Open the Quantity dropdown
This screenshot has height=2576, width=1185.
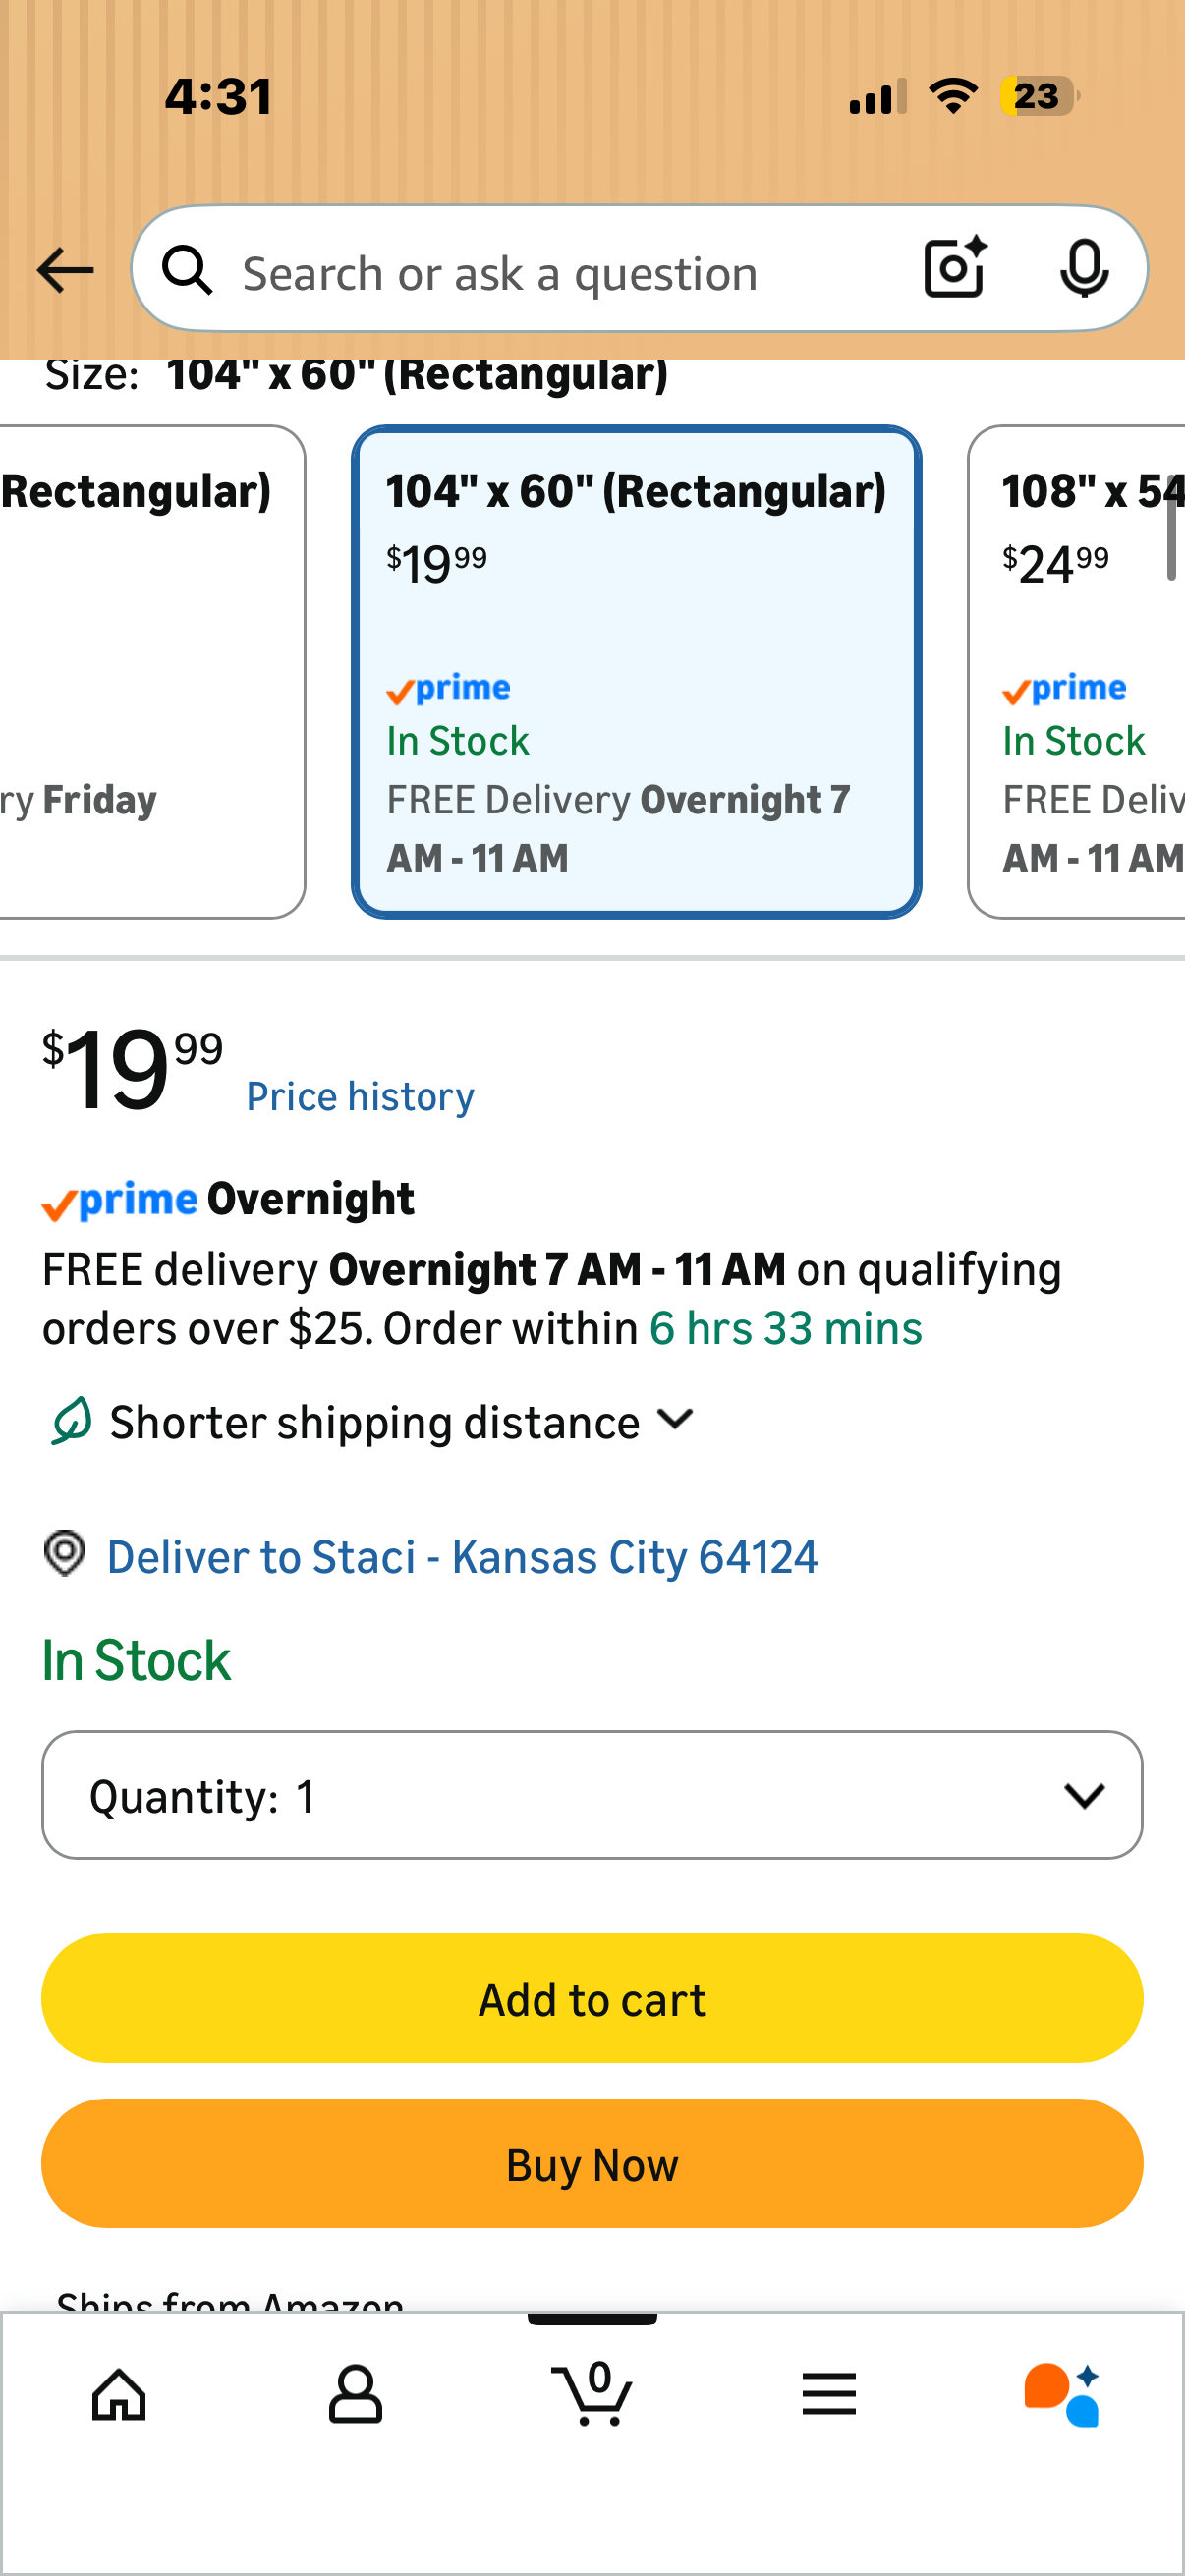pyautogui.click(x=592, y=1795)
